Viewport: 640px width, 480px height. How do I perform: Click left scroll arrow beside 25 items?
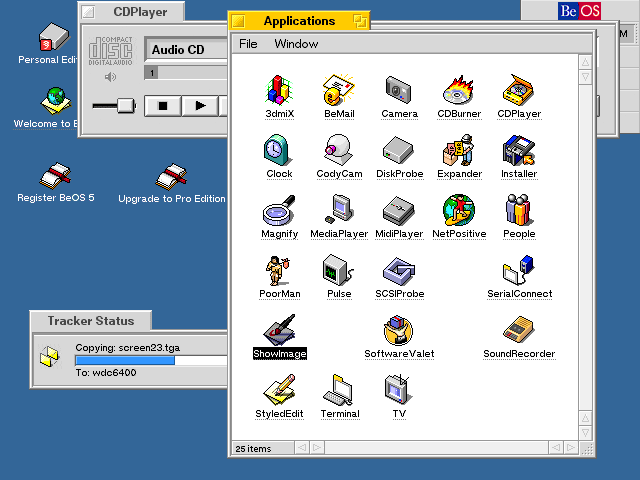302,448
